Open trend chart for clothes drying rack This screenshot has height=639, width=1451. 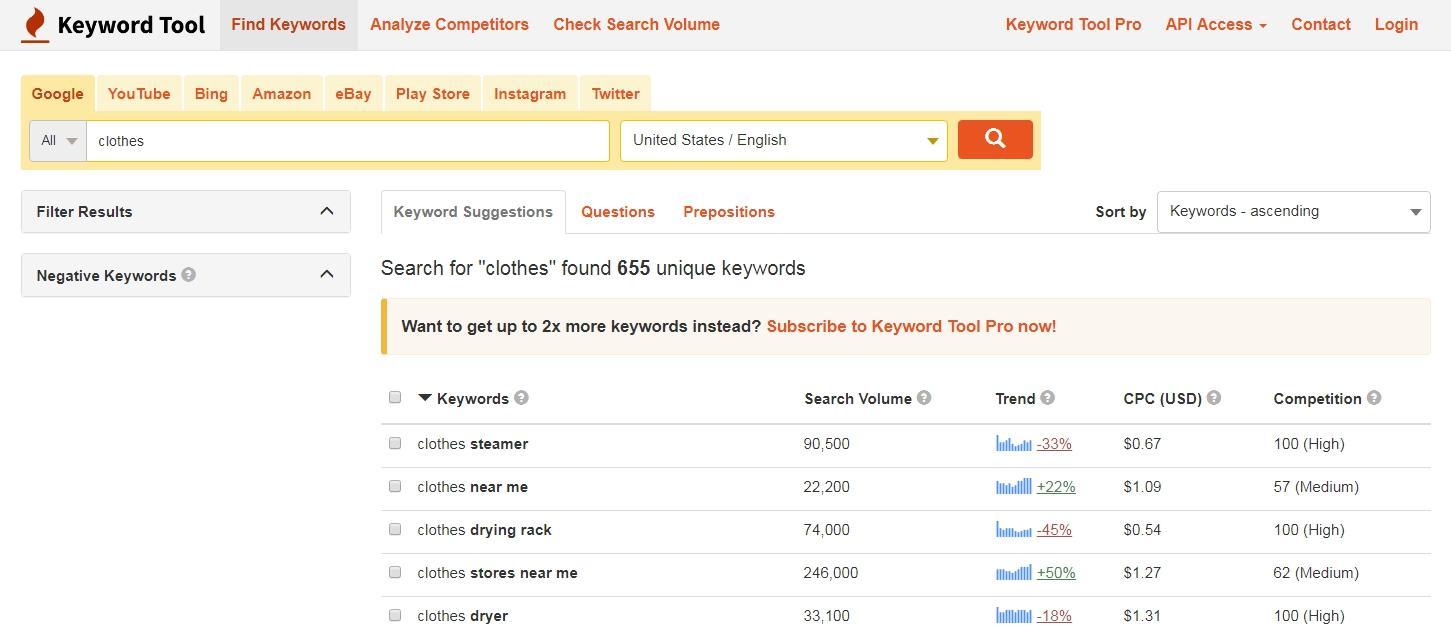(x=1013, y=529)
